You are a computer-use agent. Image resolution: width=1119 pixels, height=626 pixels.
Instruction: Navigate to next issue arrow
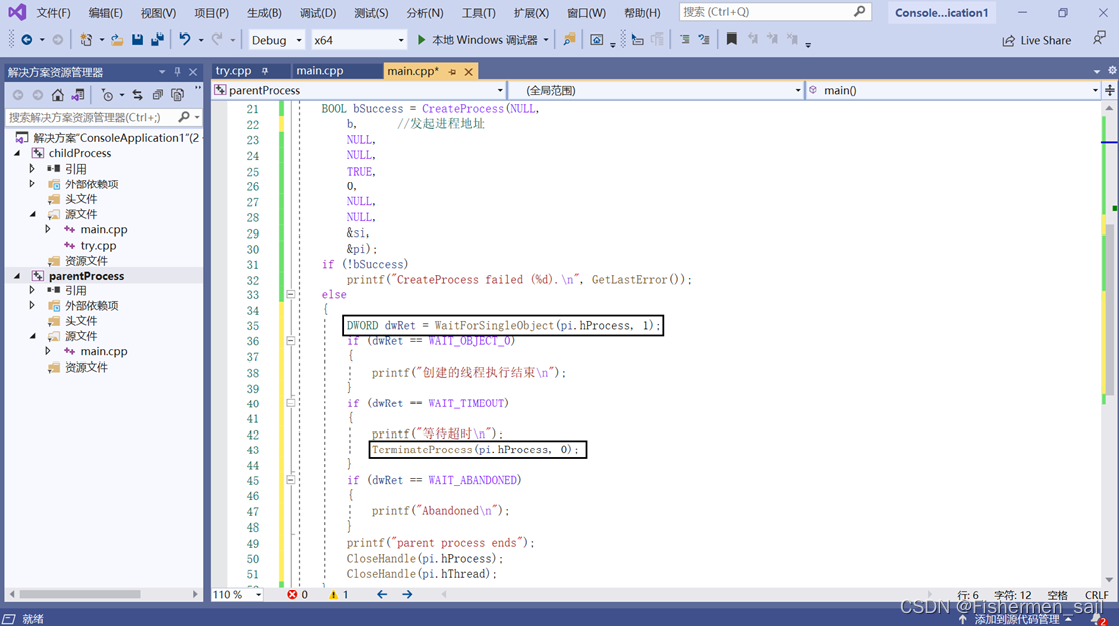click(x=407, y=595)
